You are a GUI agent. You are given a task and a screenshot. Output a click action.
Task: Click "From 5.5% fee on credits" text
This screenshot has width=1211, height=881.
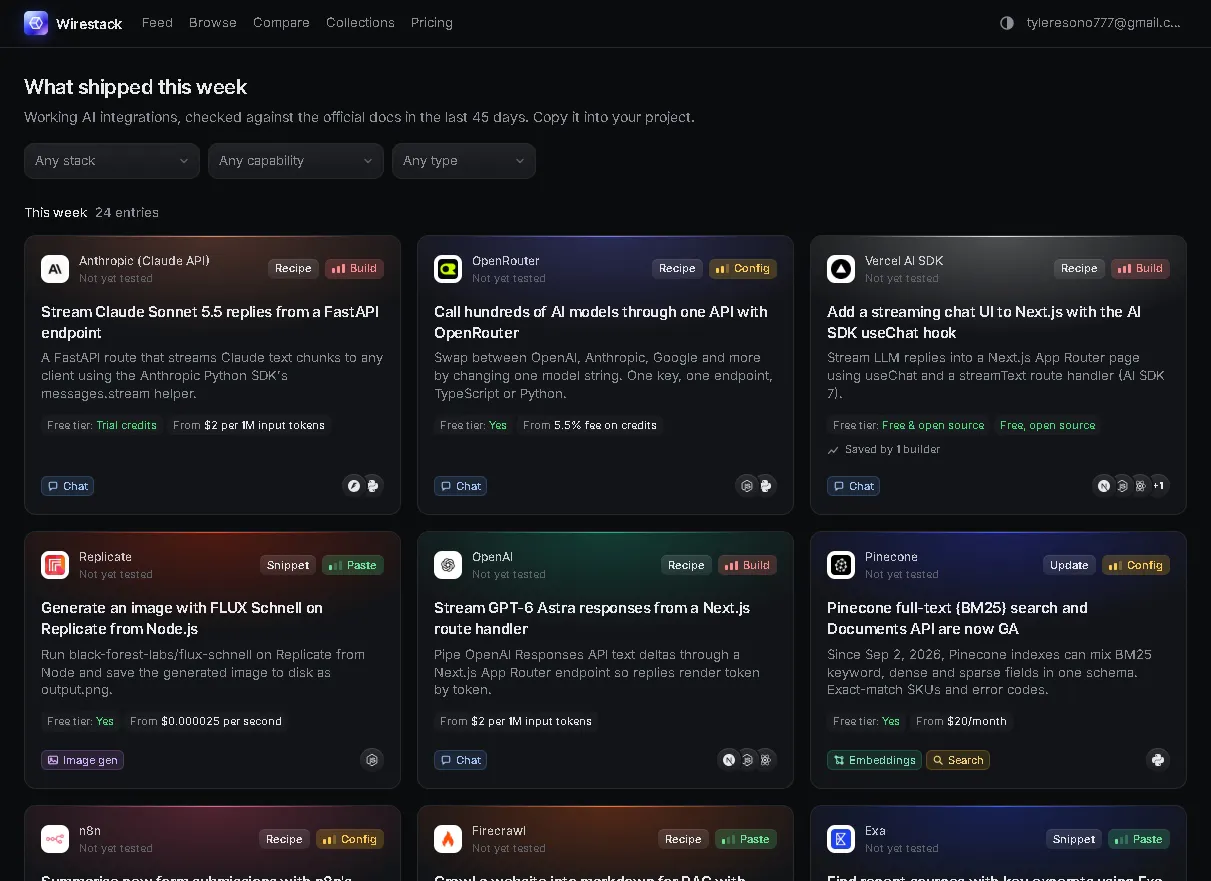pyautogui.click(x=590, y=425)
